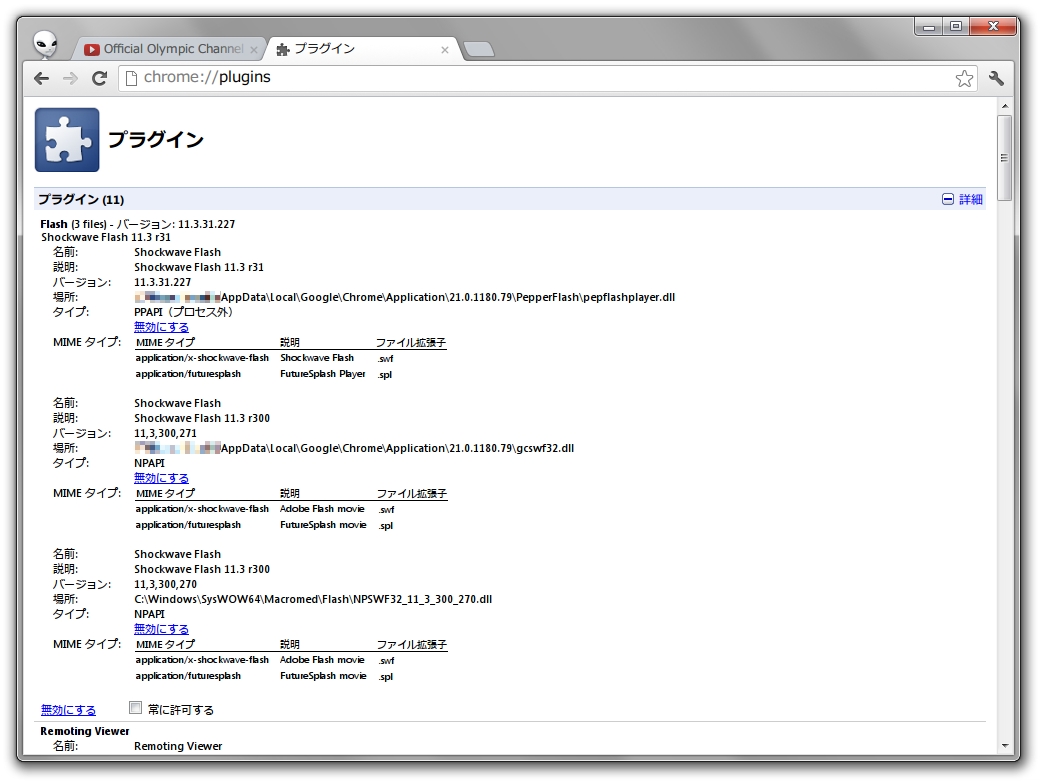
Task: Click the address bar showing chrome://plugins
Action: click(300, 77)
